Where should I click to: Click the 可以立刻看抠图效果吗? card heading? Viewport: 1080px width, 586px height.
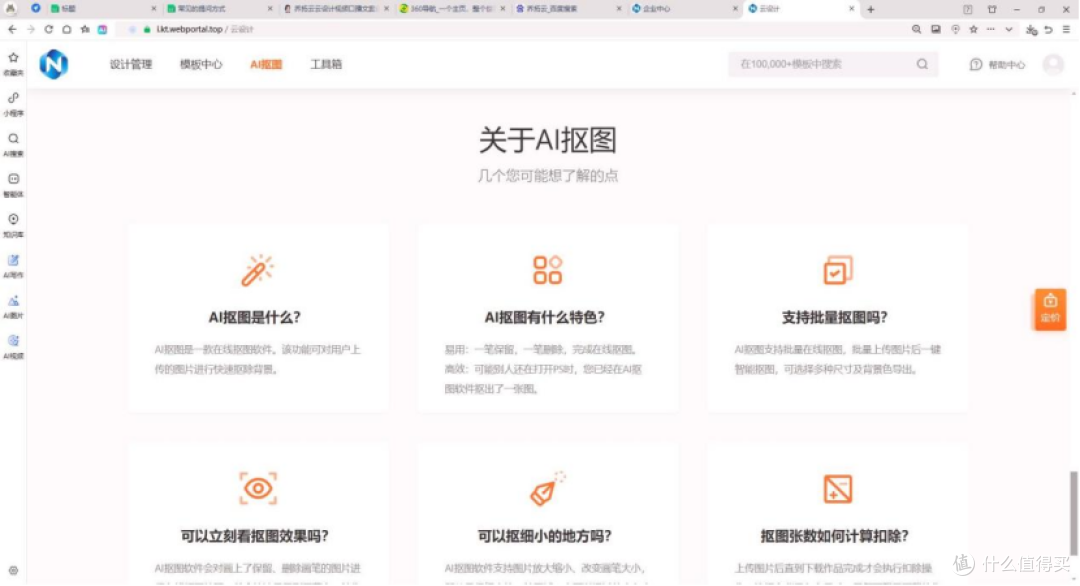pyautogui.click(x=255, y=536)
